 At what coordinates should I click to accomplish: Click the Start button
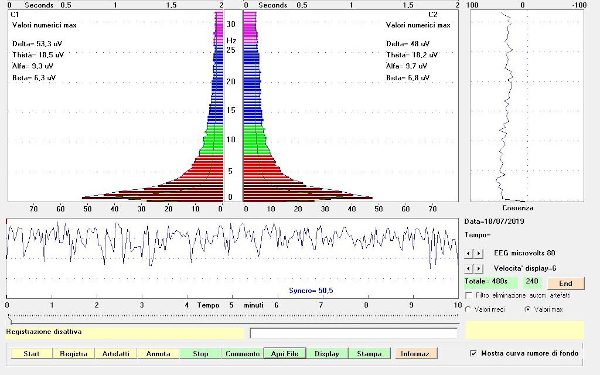tap(31, 353)
